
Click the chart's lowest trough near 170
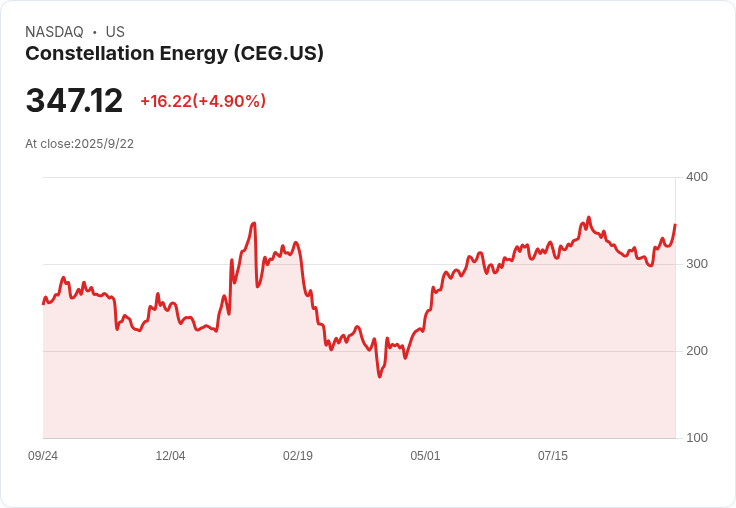pos(379,377)
